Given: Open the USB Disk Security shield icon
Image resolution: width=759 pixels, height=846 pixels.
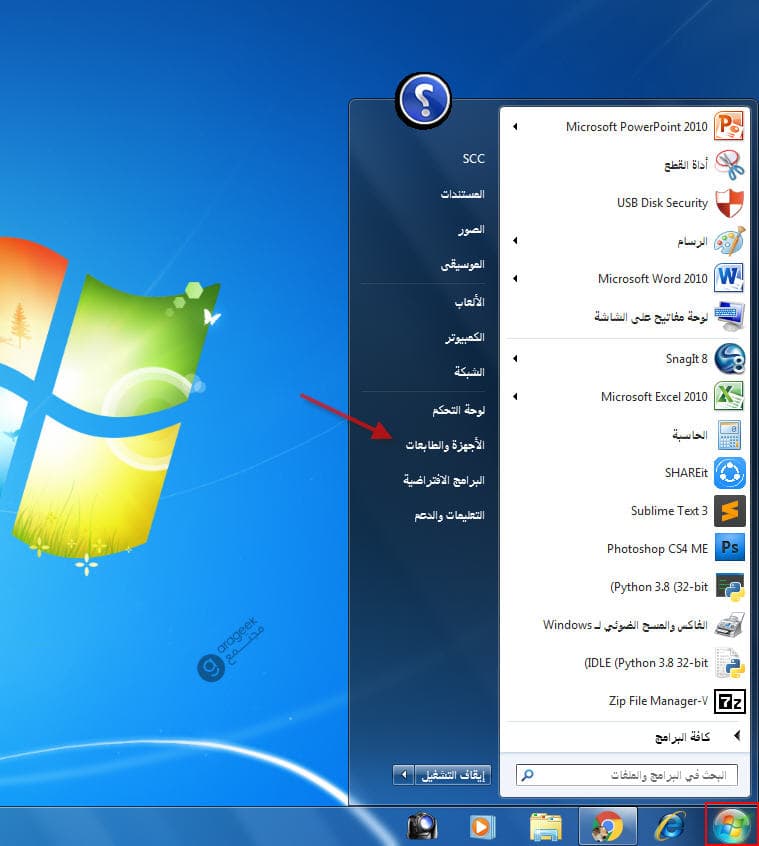Looking at the screenshot, I should coord(729,203).
